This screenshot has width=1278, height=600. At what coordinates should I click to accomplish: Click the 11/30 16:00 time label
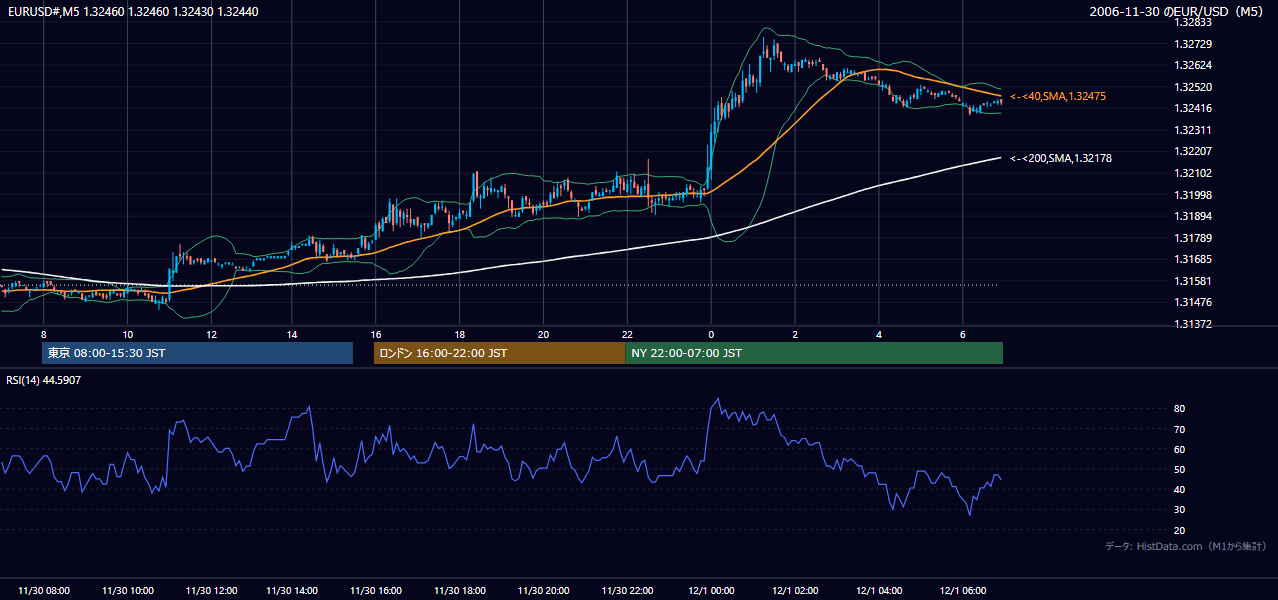[x=377, y=591]
